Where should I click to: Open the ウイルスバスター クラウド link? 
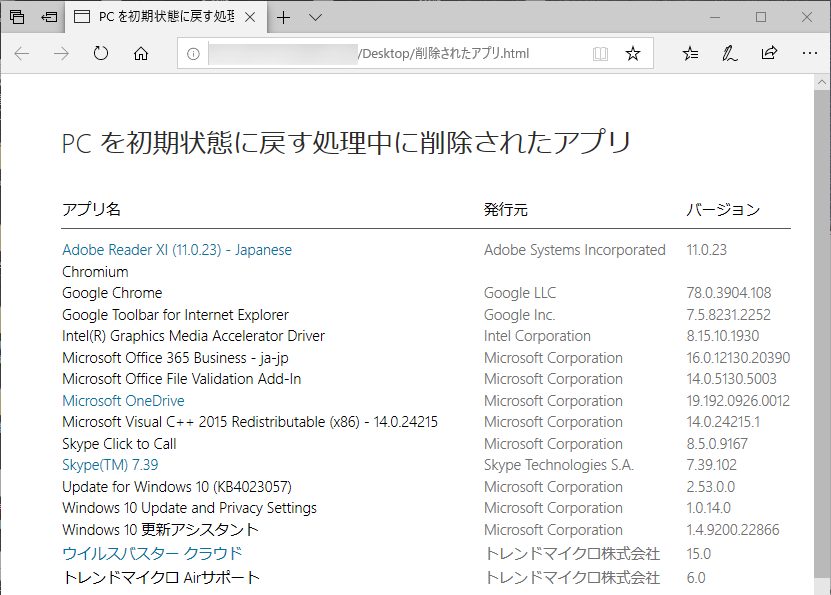(152, 553)
